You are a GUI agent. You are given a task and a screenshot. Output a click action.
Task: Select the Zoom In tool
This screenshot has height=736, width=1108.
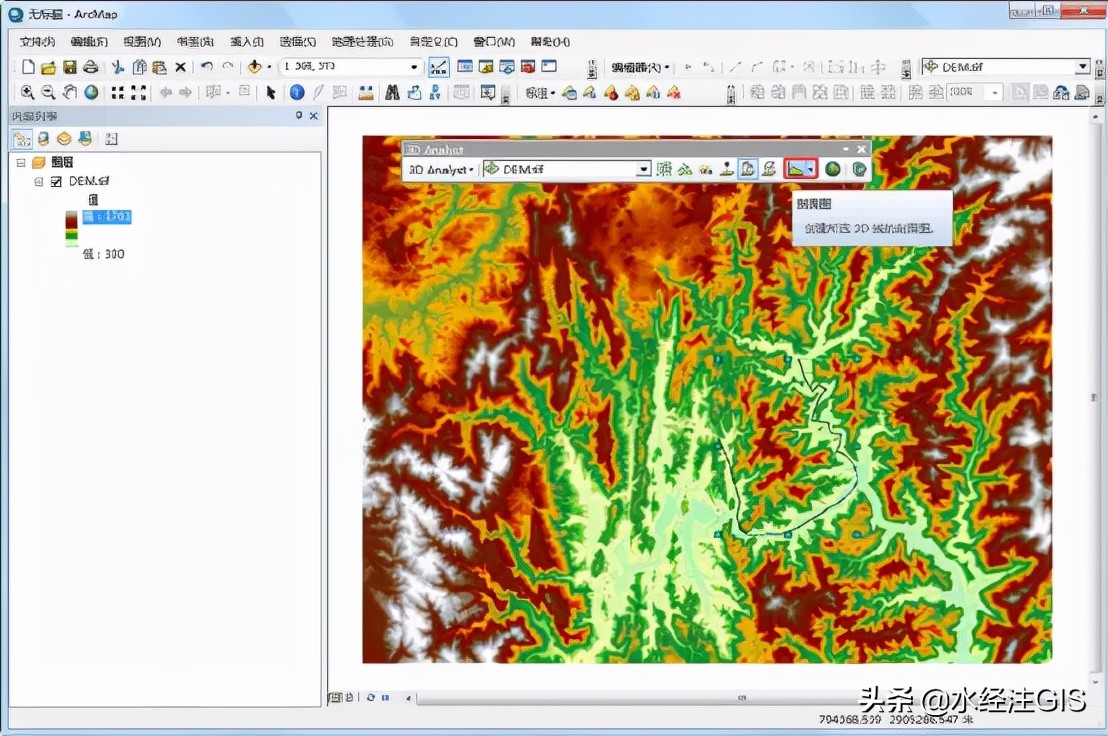(x=28, y=93)
